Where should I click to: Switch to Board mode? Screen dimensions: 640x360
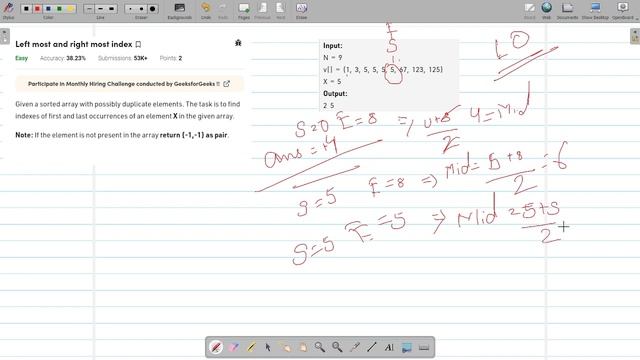pos(529,11)
